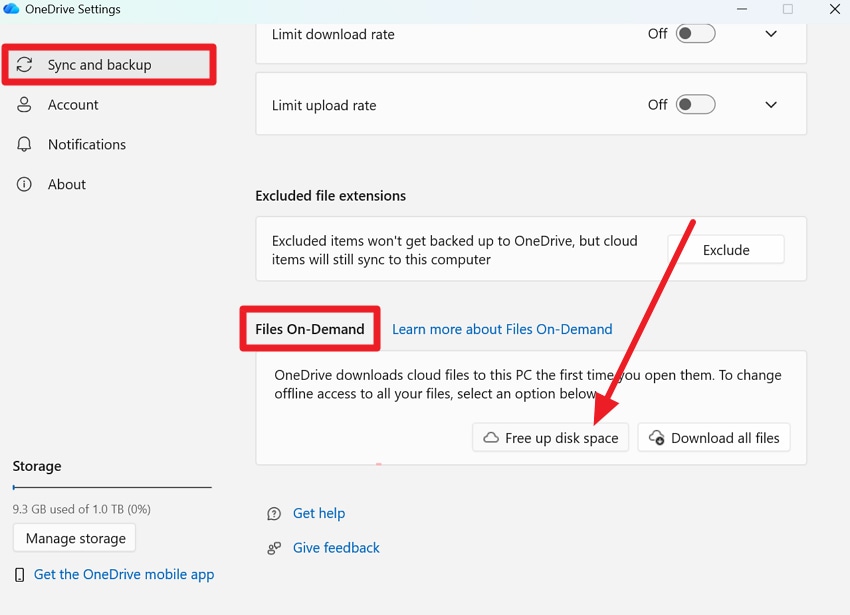Enable the Limit download rate toggle
Screen dimensions: 850x615
coord(696,33)
